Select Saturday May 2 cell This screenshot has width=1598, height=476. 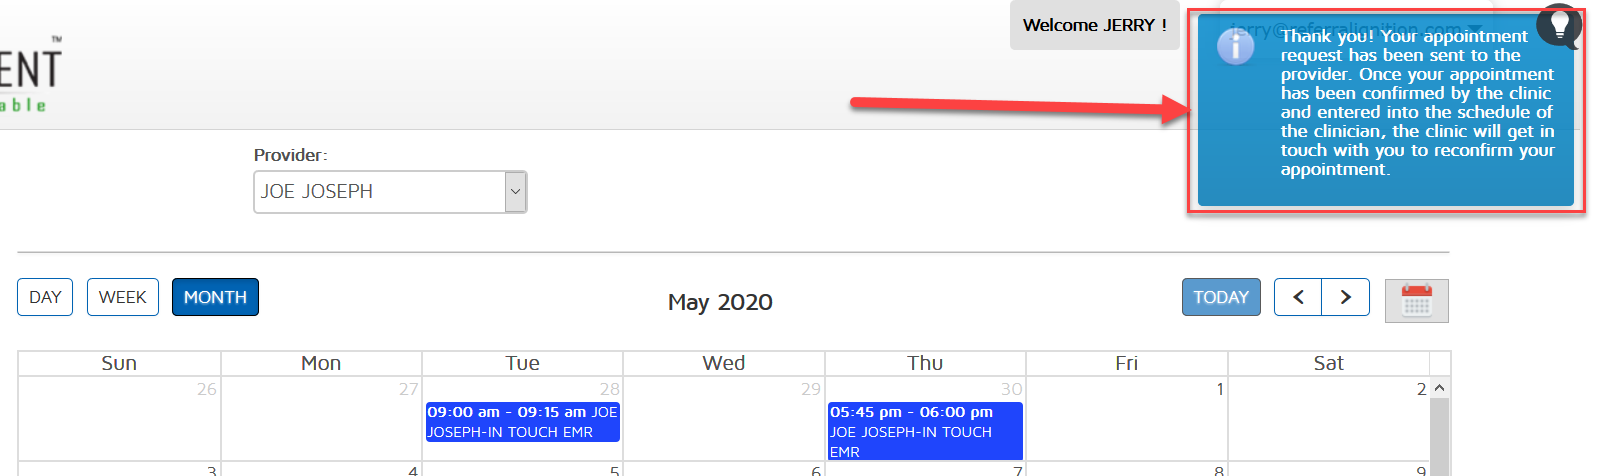[x=1328, y=420]
